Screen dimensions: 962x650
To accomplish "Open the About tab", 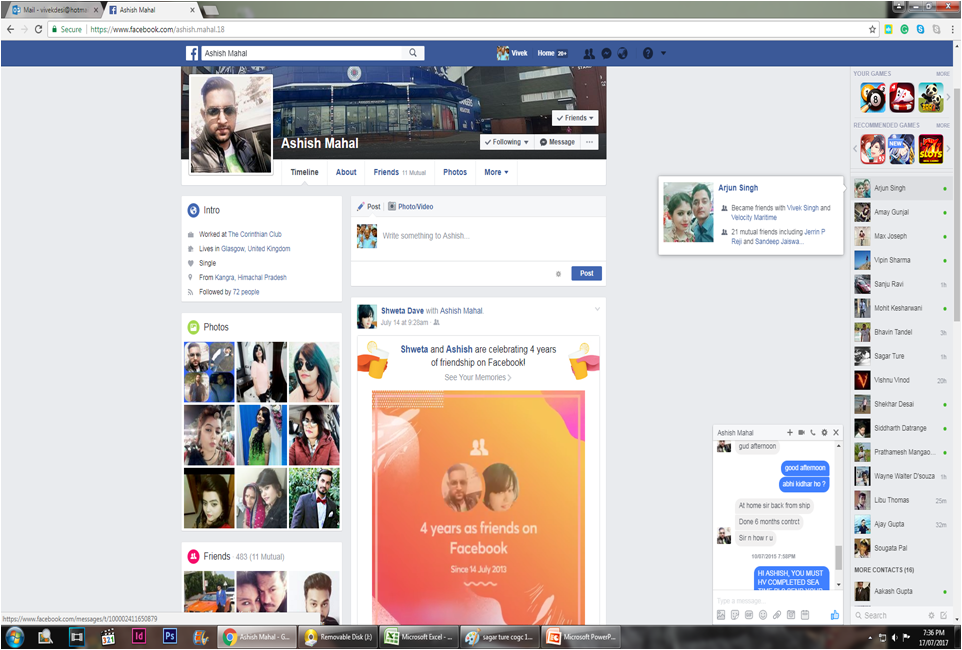I will click(346, 172).
